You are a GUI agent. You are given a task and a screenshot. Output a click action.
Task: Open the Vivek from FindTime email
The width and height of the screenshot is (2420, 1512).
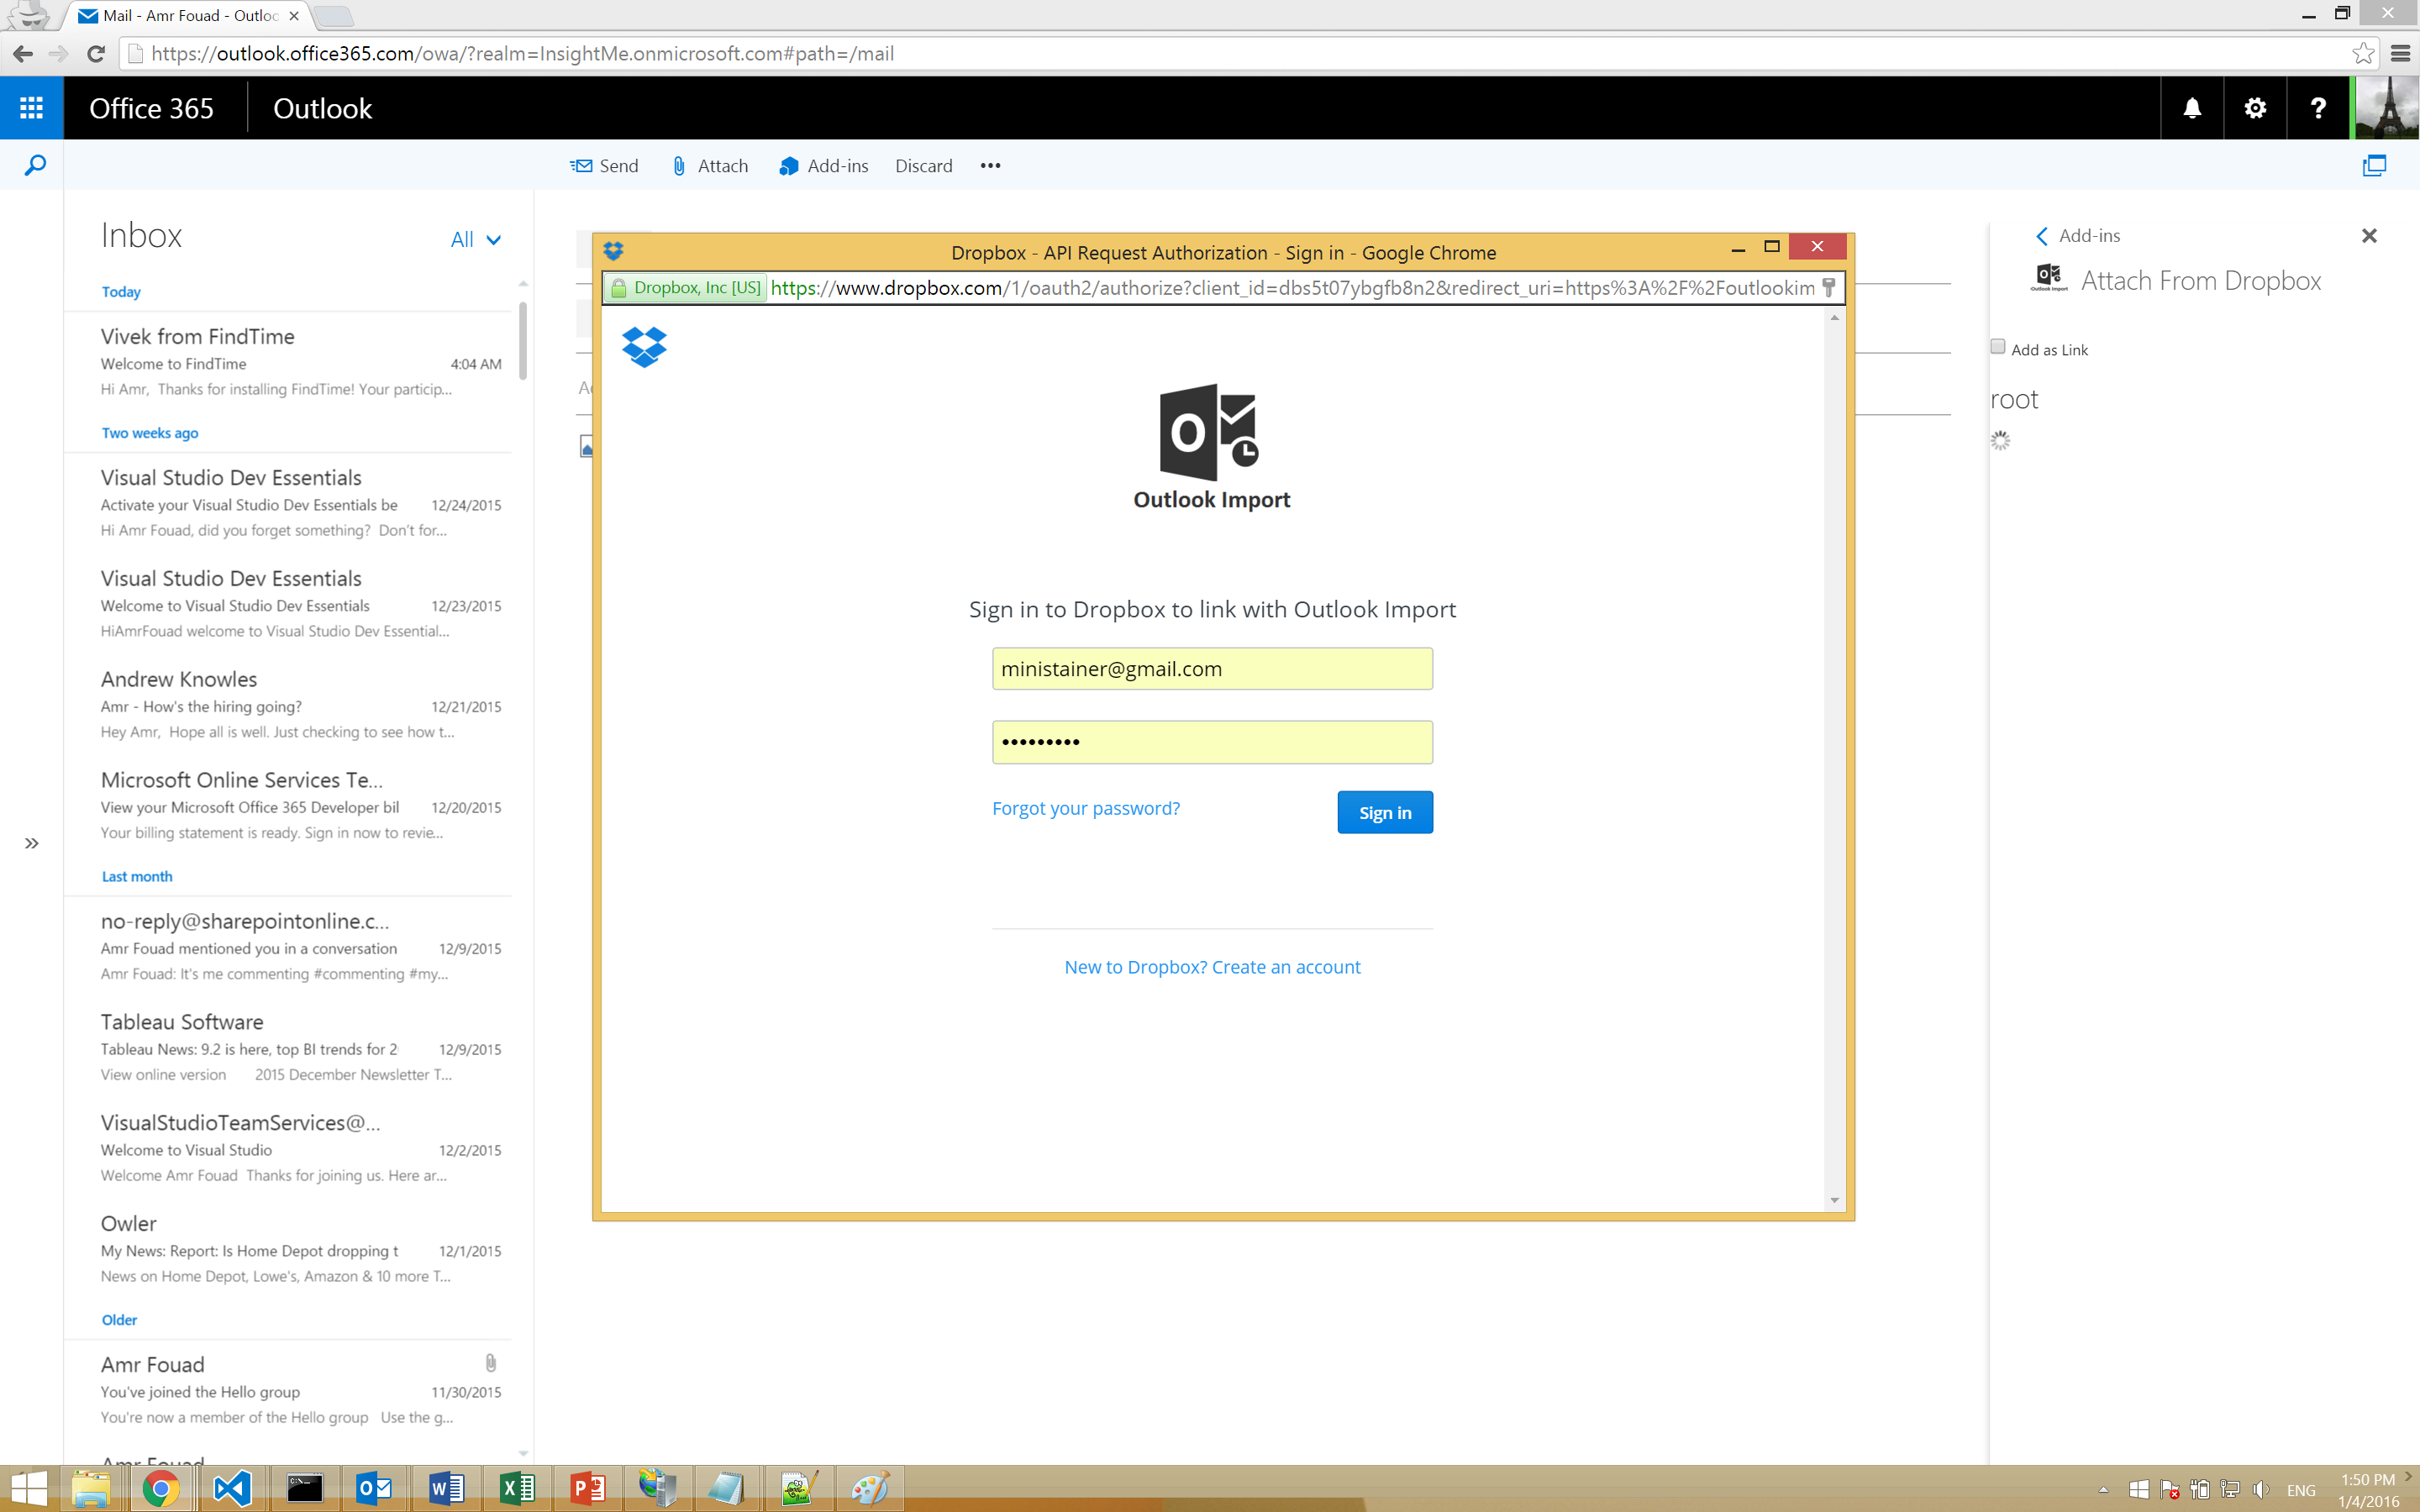point(289,362)
